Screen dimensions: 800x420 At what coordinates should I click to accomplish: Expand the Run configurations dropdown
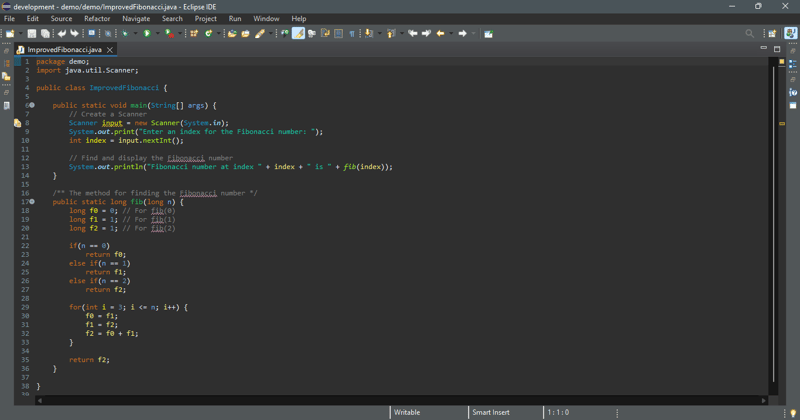pos(158,34)
